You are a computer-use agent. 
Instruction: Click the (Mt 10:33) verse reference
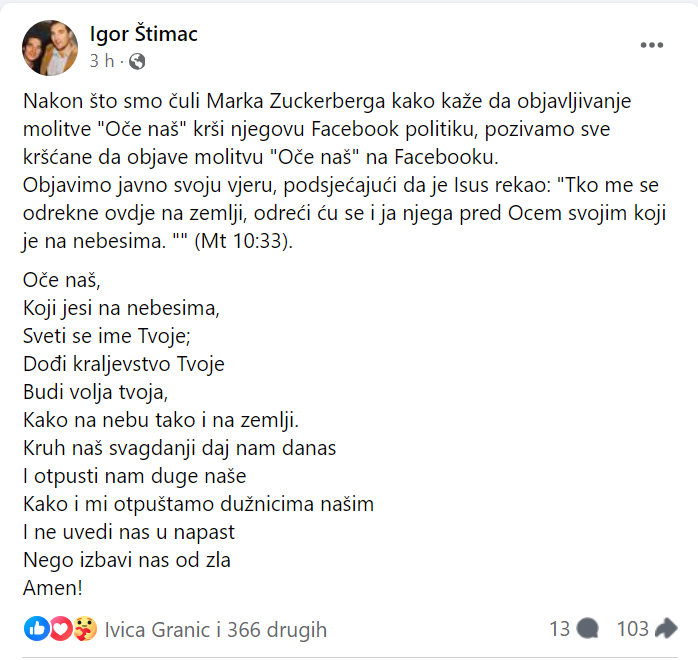point(243,241)
